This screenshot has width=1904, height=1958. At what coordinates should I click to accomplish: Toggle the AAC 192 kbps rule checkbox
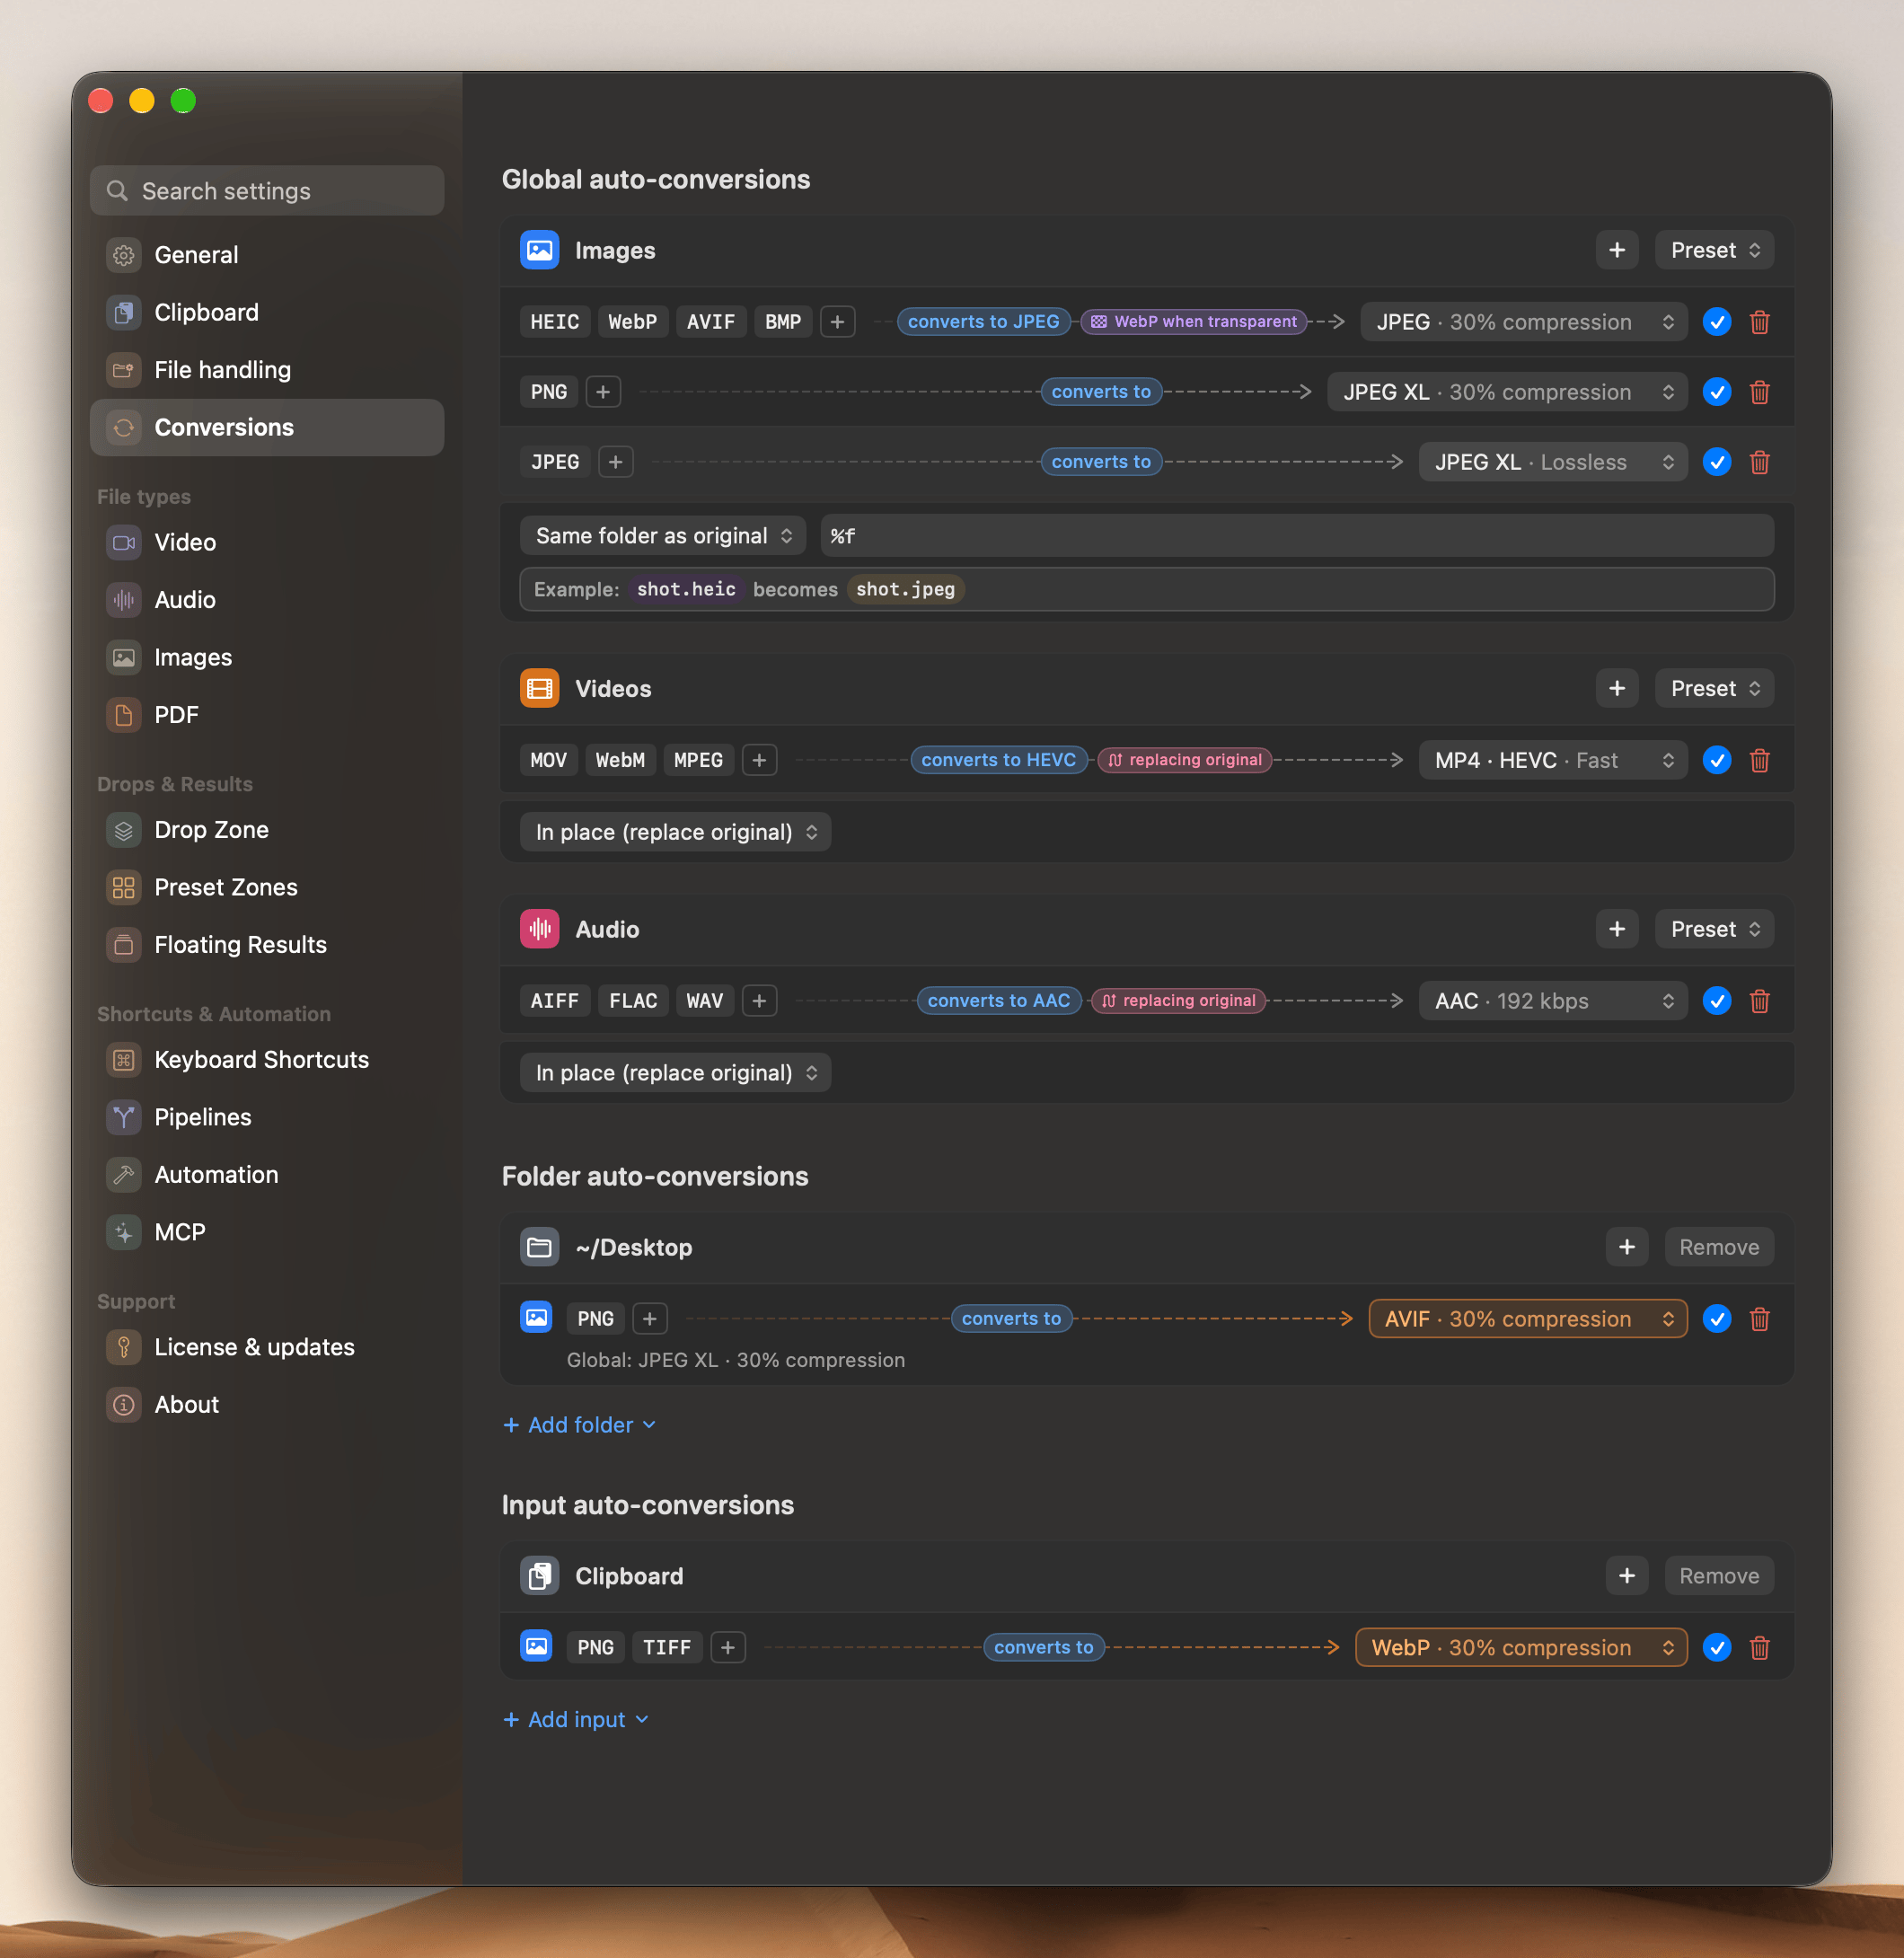tap(1716, 1001)
